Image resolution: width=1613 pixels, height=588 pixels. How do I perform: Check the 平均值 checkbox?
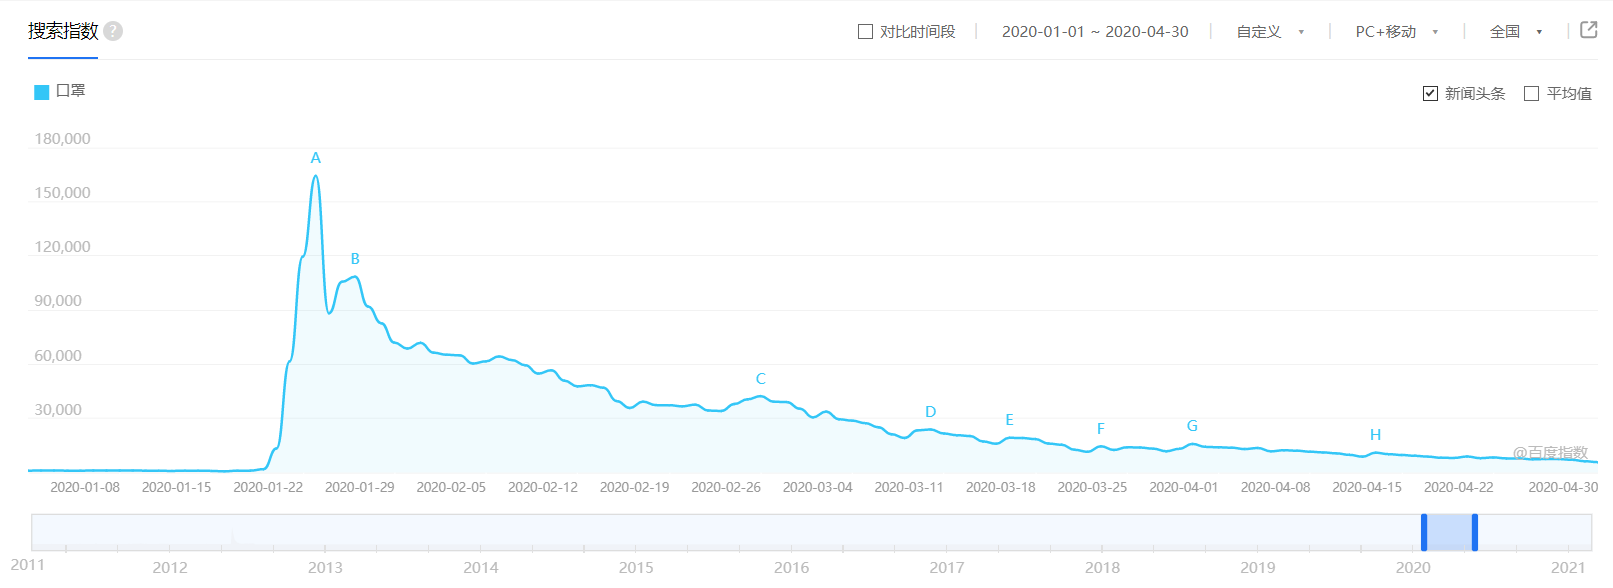point(1531,93)
